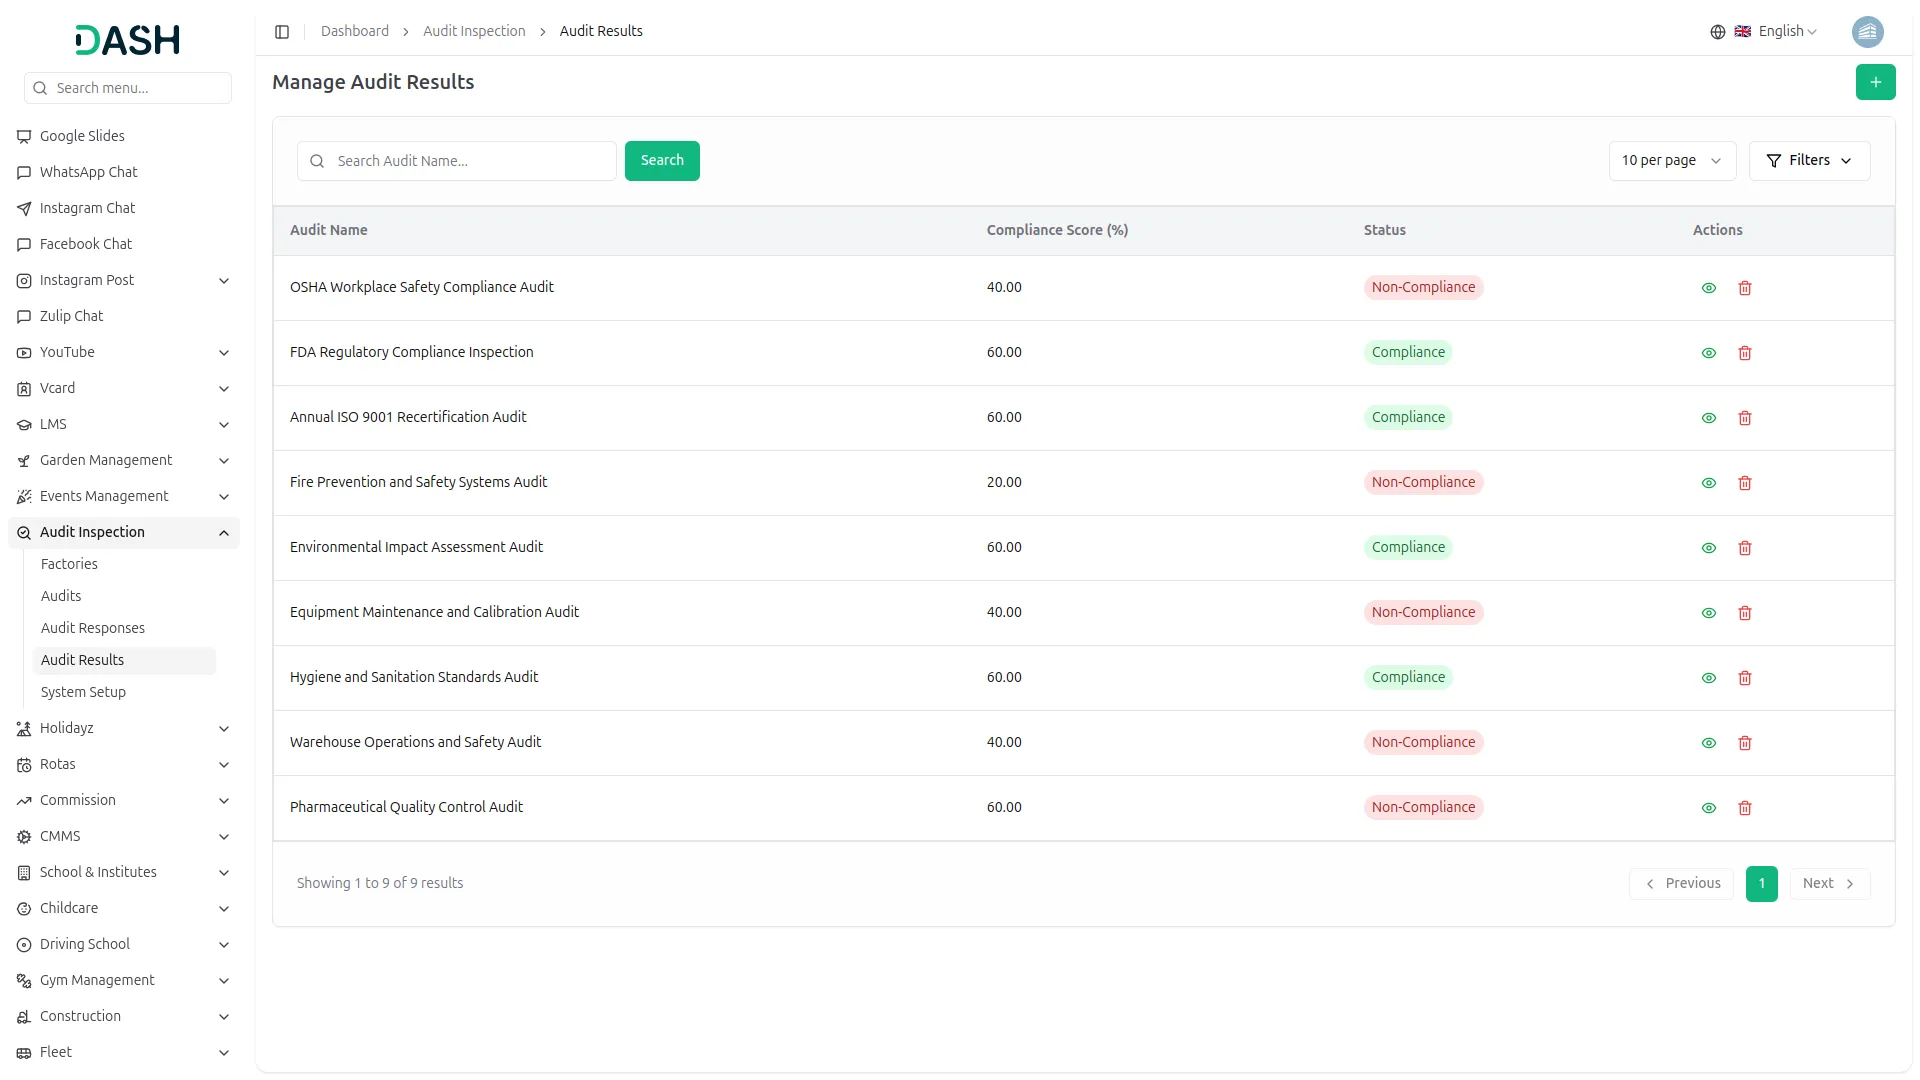Go to the Next results page
The width and height of the screenshot is (1920, 1080).
(x=1828, y=883)
